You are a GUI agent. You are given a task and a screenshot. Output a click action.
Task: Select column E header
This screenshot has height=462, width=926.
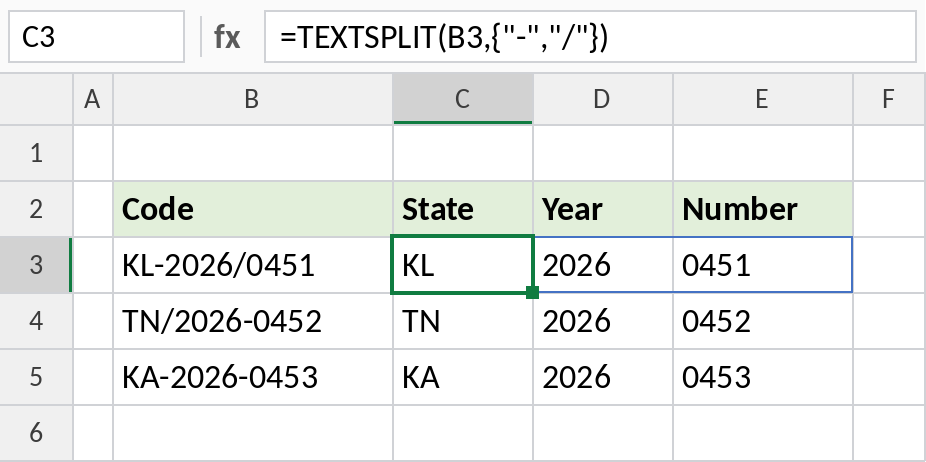[x=763, y=99]
